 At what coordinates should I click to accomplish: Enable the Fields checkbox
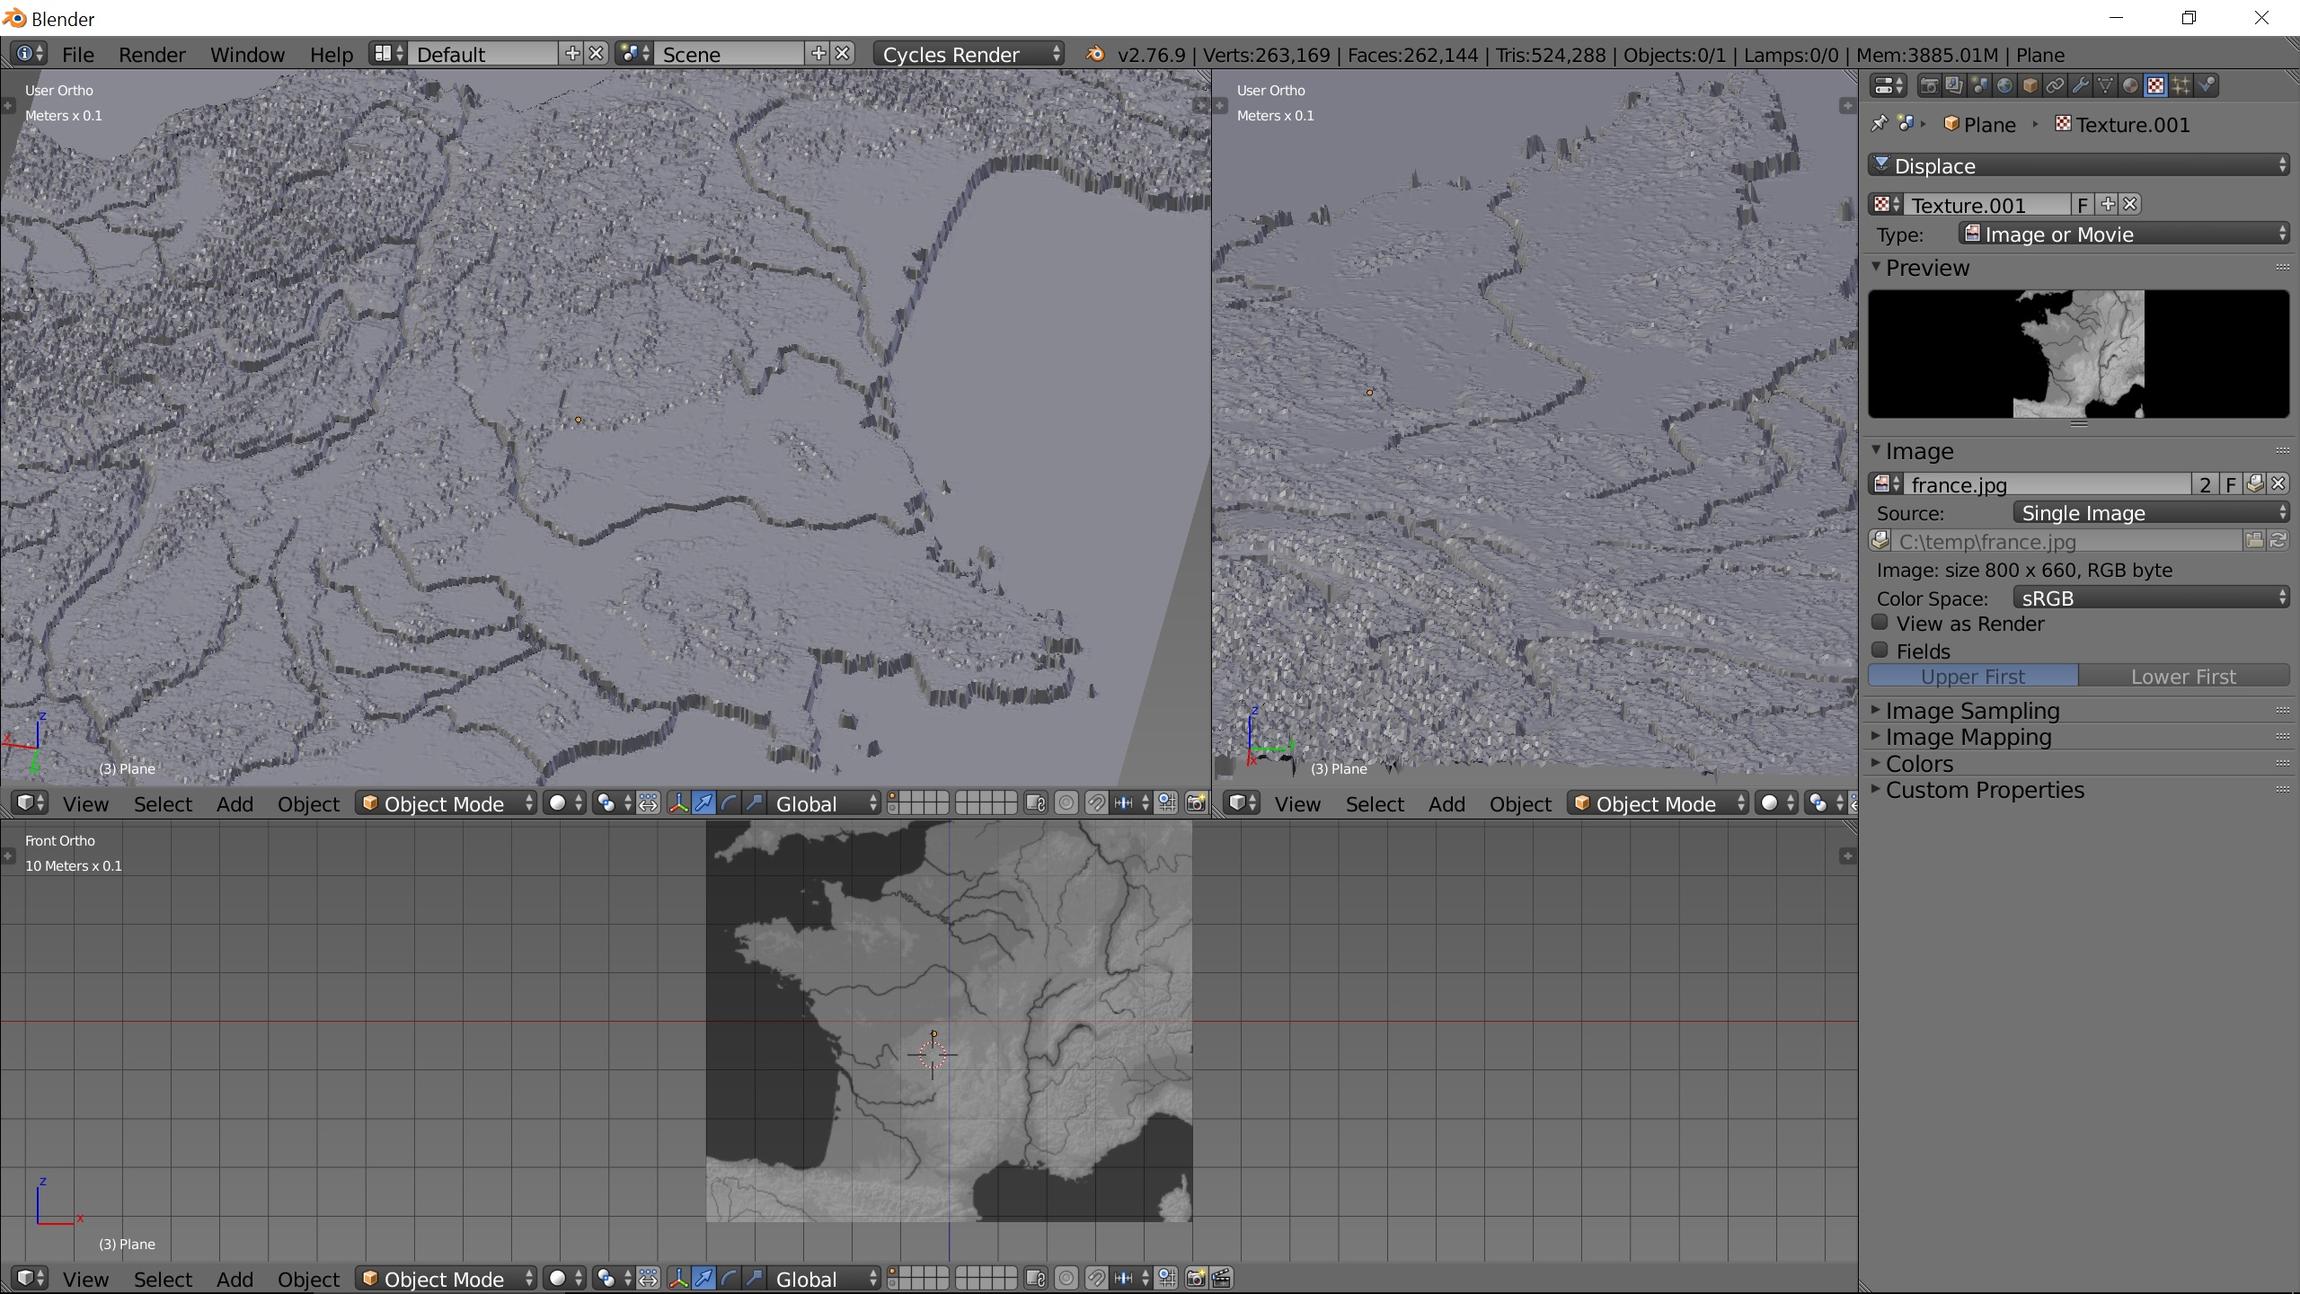pos(1880,650)
